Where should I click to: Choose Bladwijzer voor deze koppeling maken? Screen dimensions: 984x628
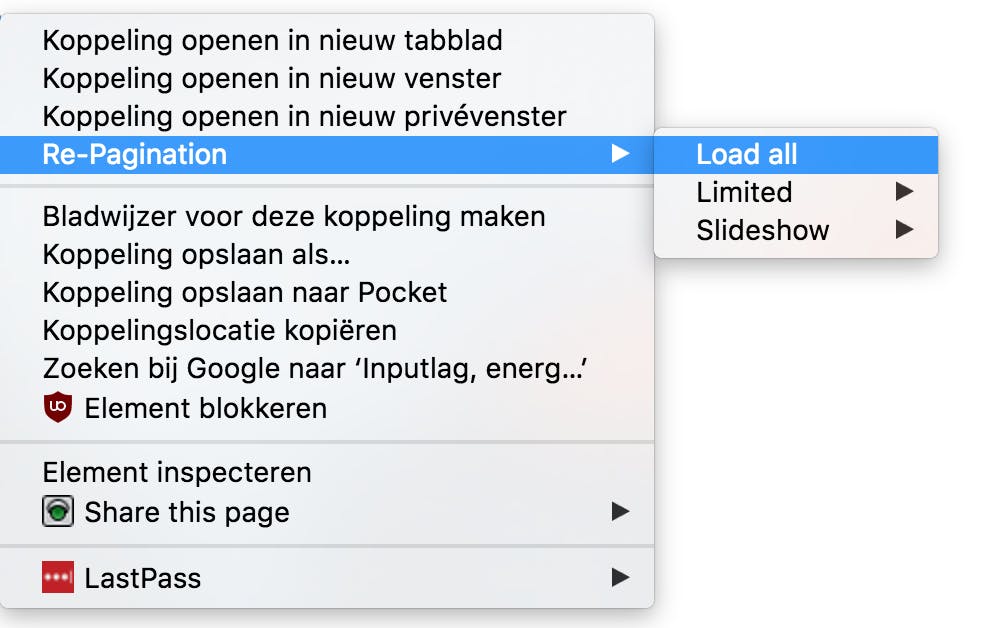294,216
